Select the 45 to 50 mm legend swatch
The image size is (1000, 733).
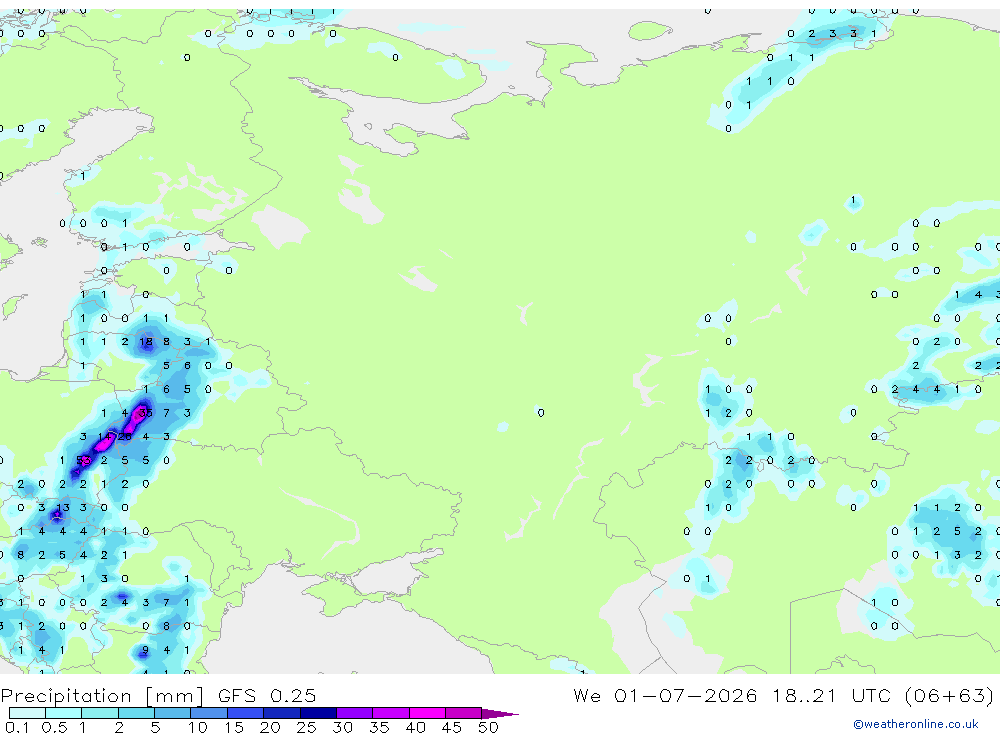tap(463, 713)
